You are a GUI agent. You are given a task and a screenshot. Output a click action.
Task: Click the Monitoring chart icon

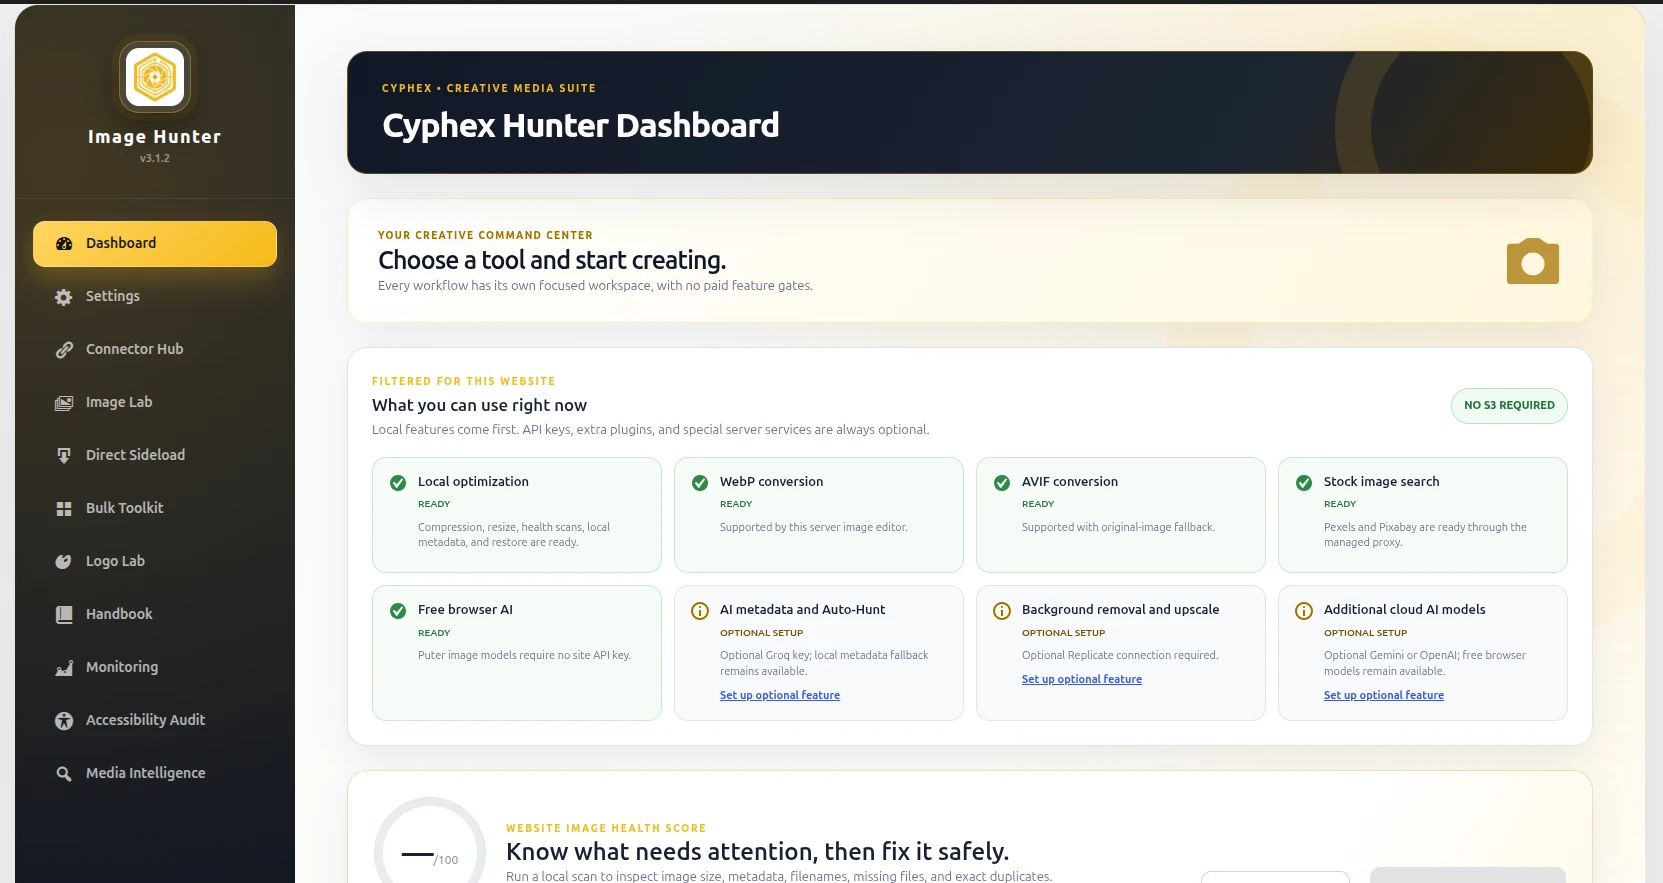point(64,668)
